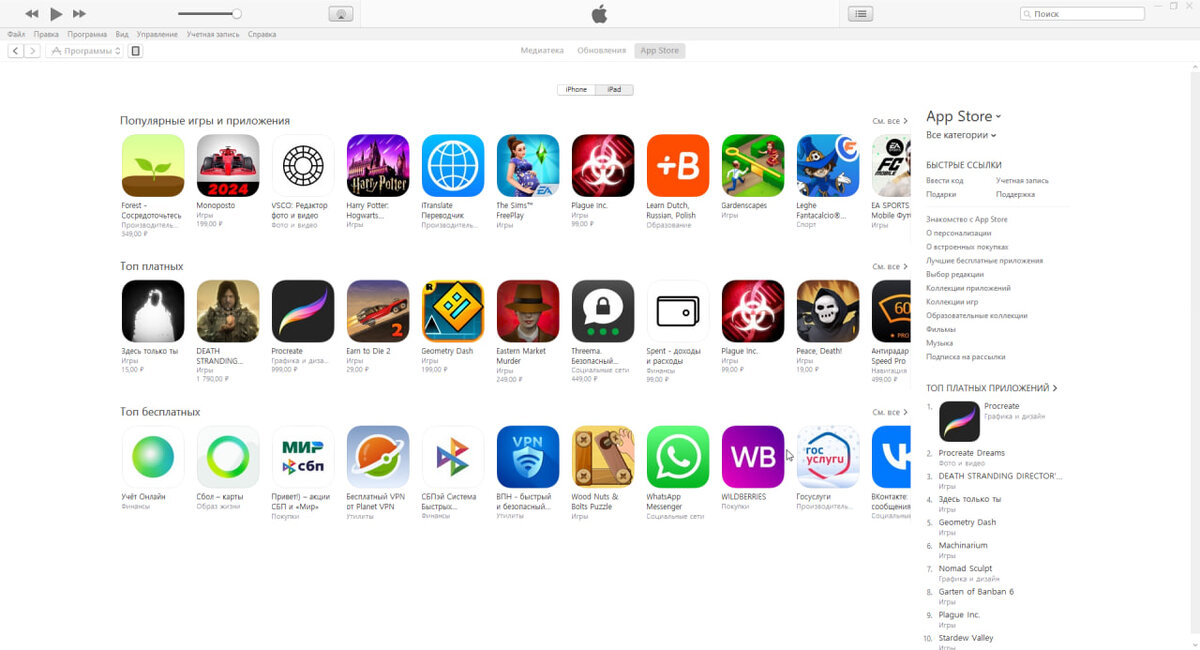Switch to the iPad segment
Screen dimensions: 1200x650
(614, 90)
